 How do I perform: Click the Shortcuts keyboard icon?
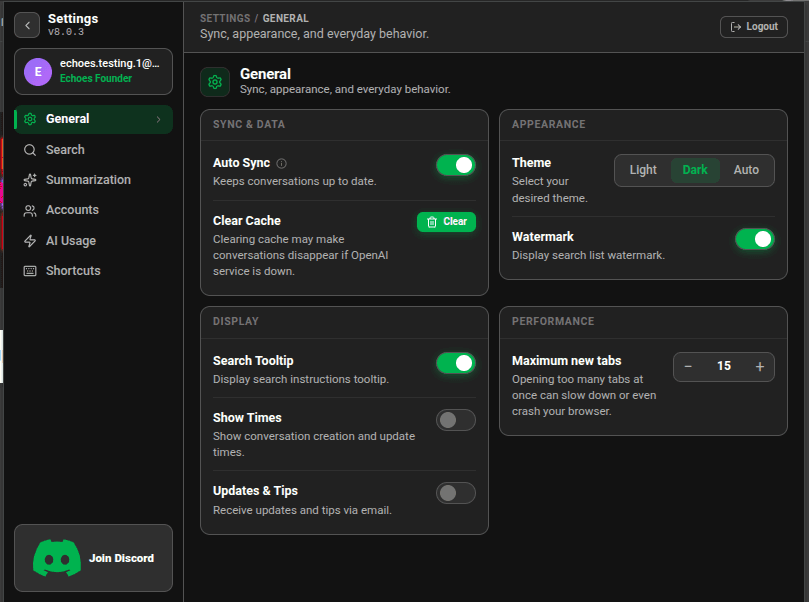click(30, 271)
